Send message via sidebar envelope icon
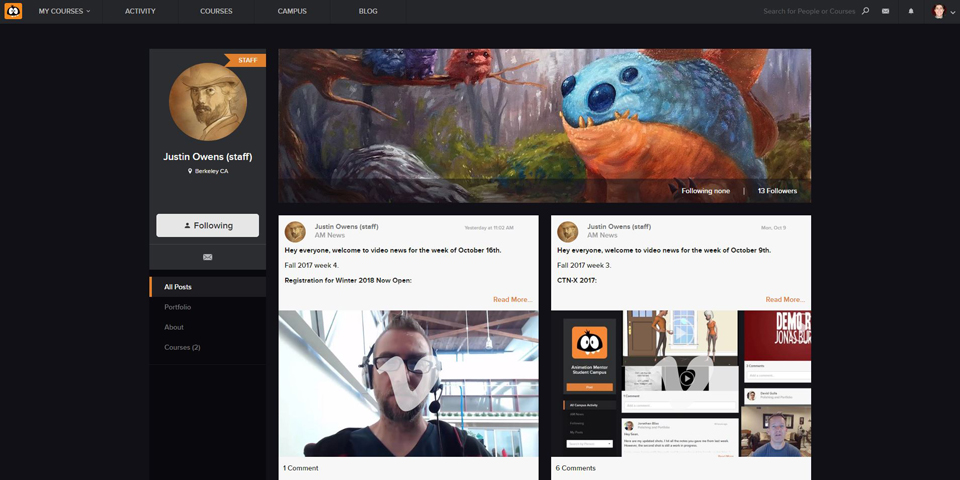 click(x=208, y=257)
